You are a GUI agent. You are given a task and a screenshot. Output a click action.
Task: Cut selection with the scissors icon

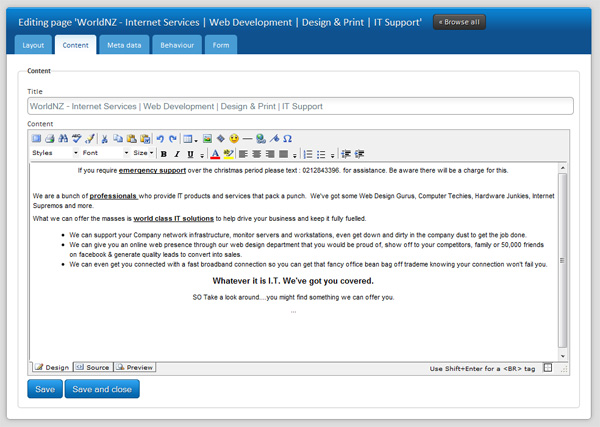point(104,139)
